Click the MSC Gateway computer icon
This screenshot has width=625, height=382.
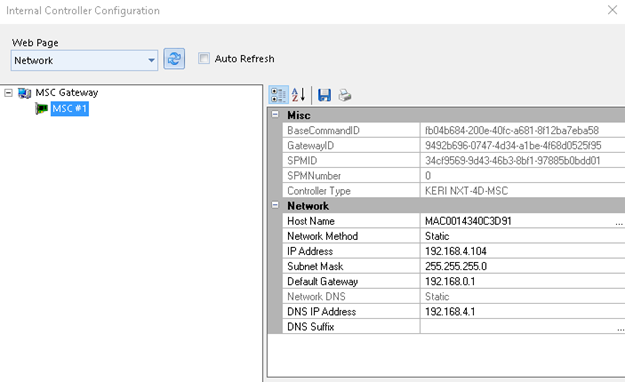coord(24,93)
